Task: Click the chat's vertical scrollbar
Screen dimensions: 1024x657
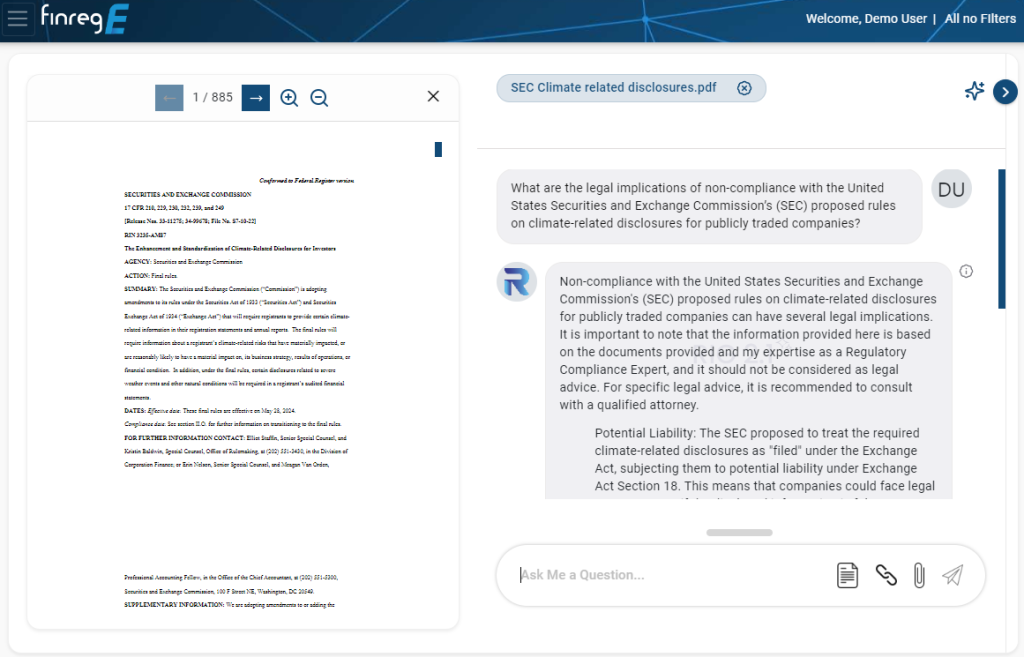Action: tap(1001, 239)
